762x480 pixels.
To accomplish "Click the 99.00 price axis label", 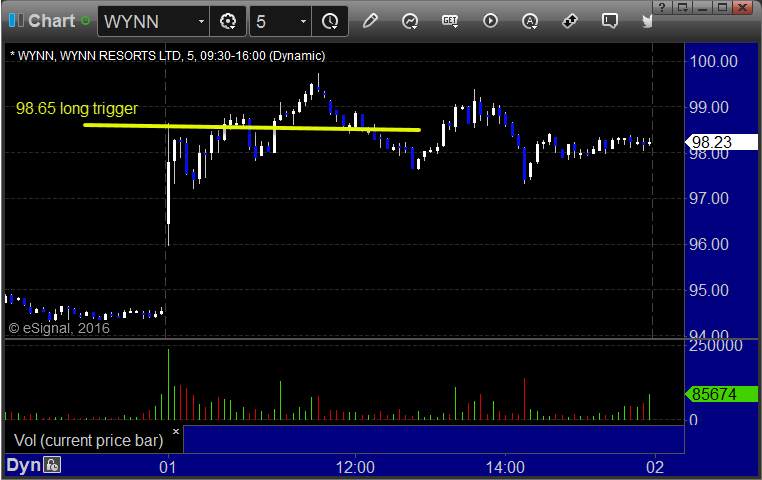I will 709,107.
